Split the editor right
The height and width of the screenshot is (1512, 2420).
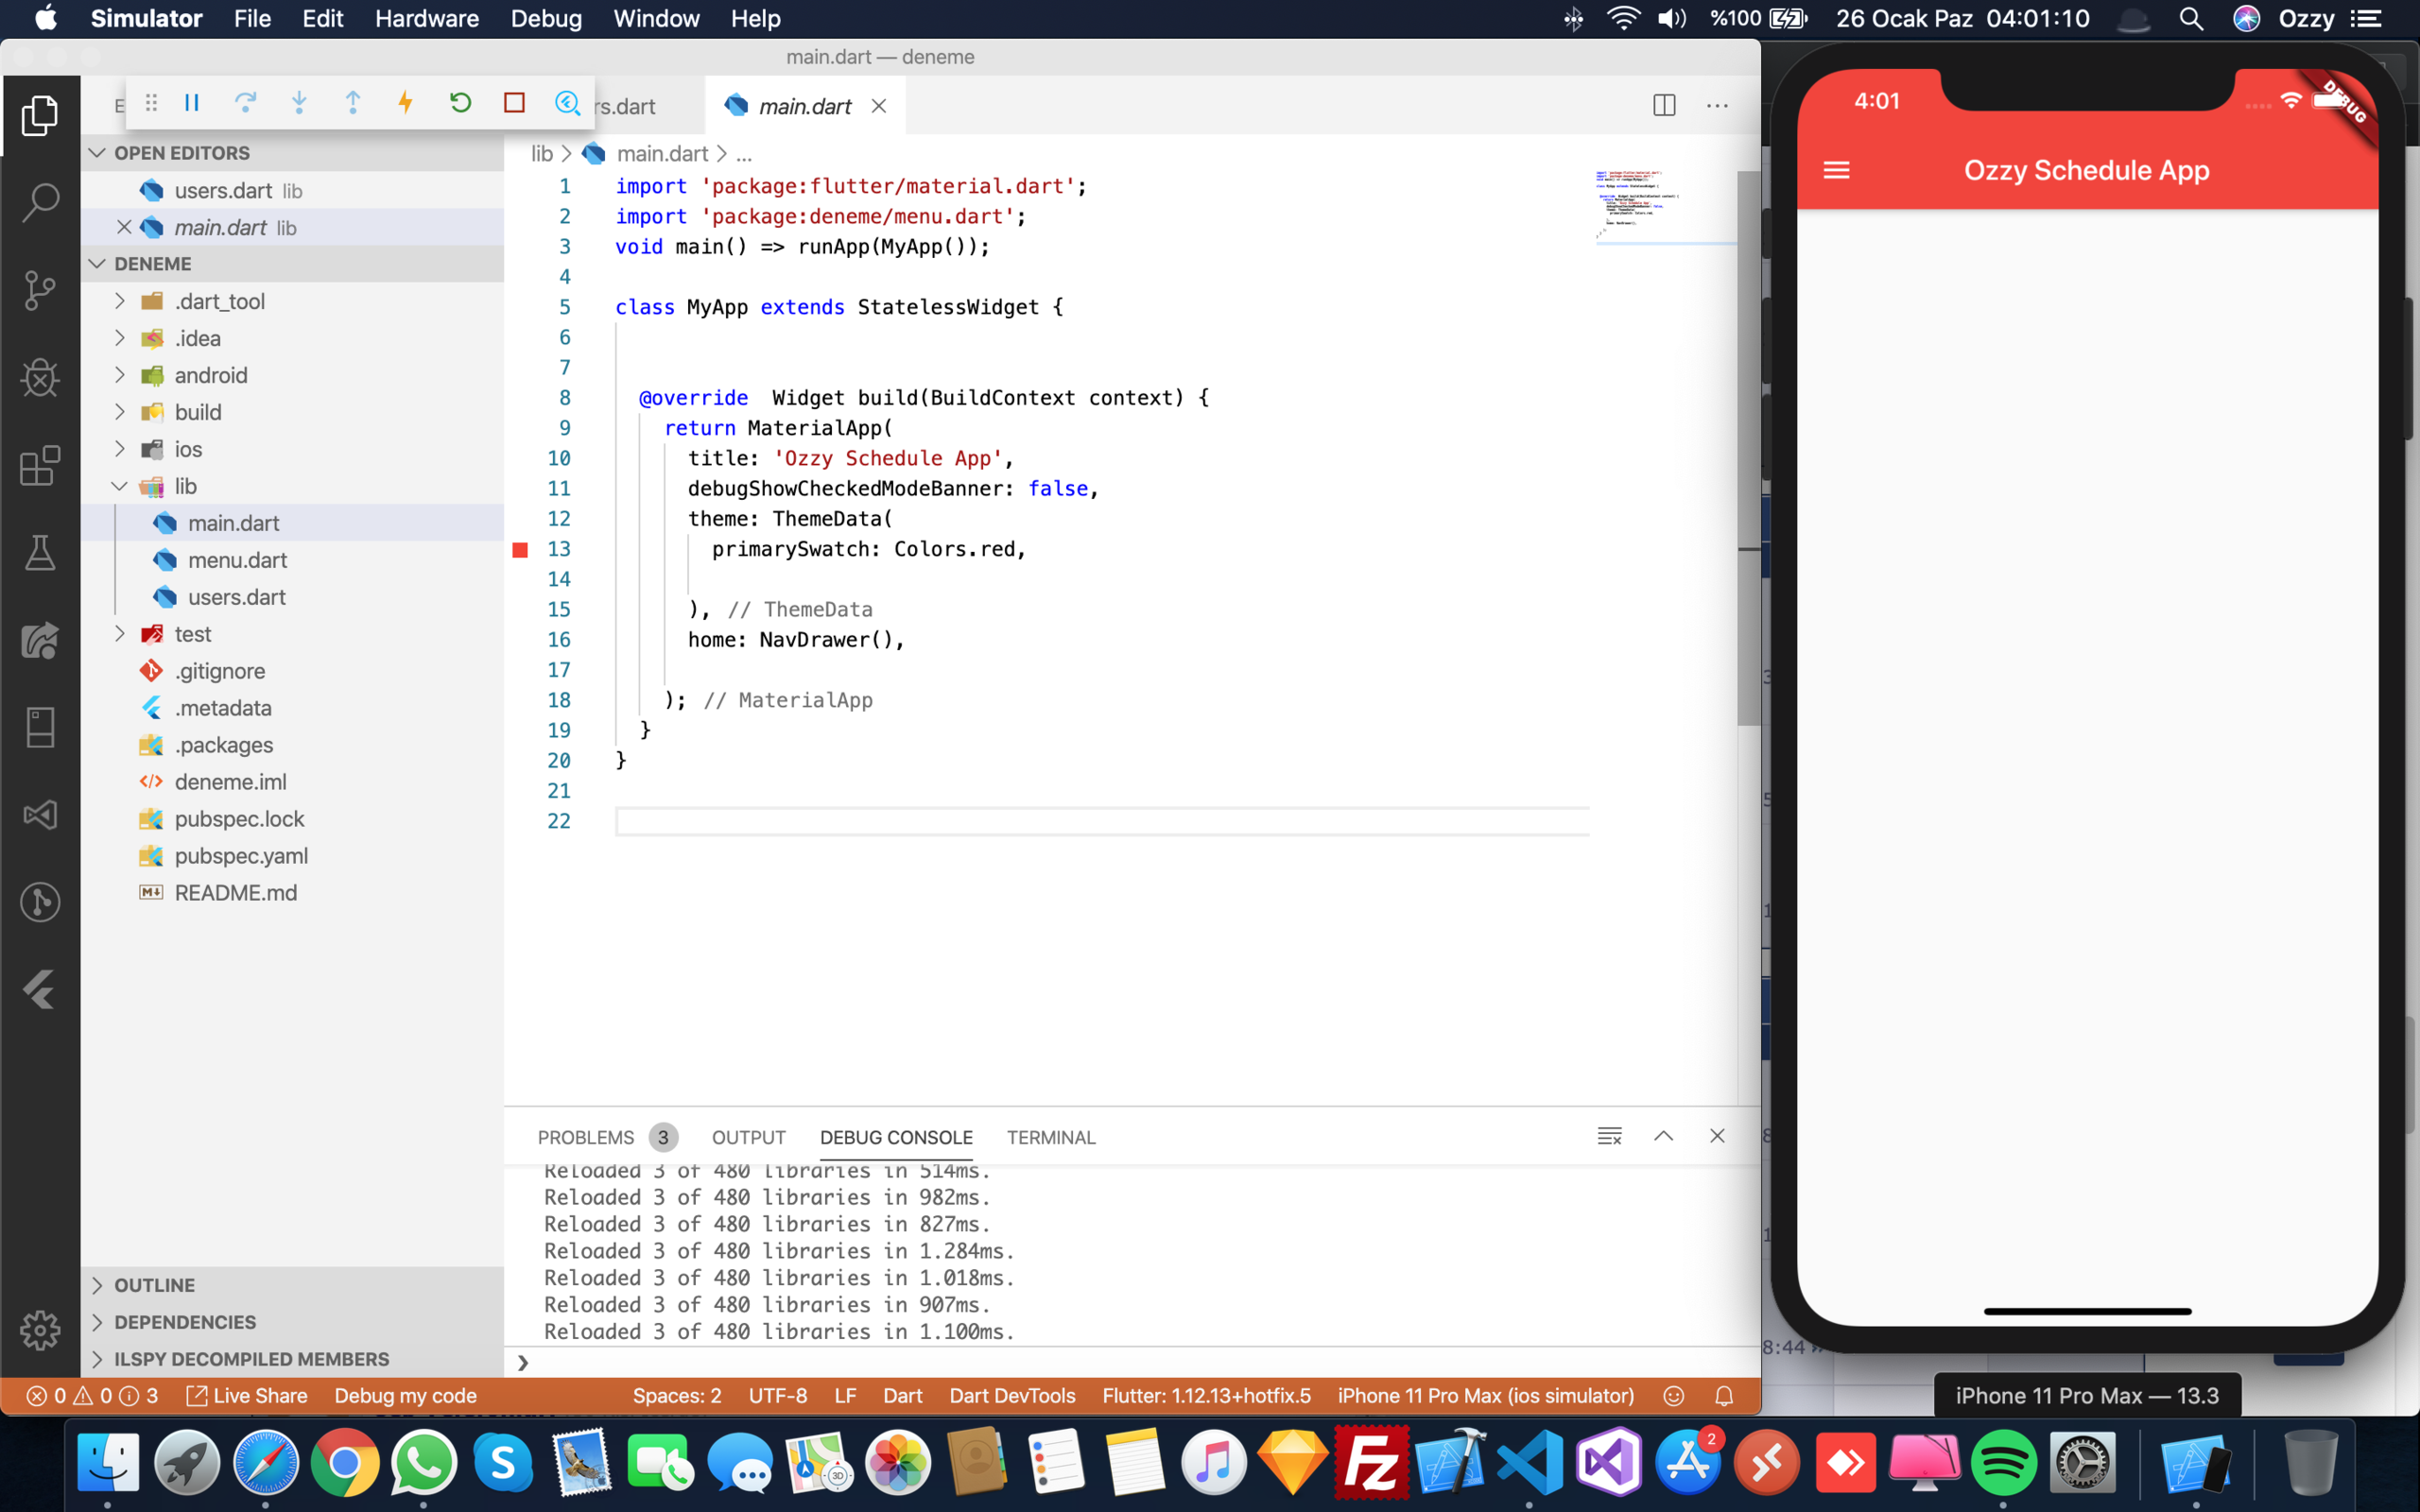(1664, 105)
